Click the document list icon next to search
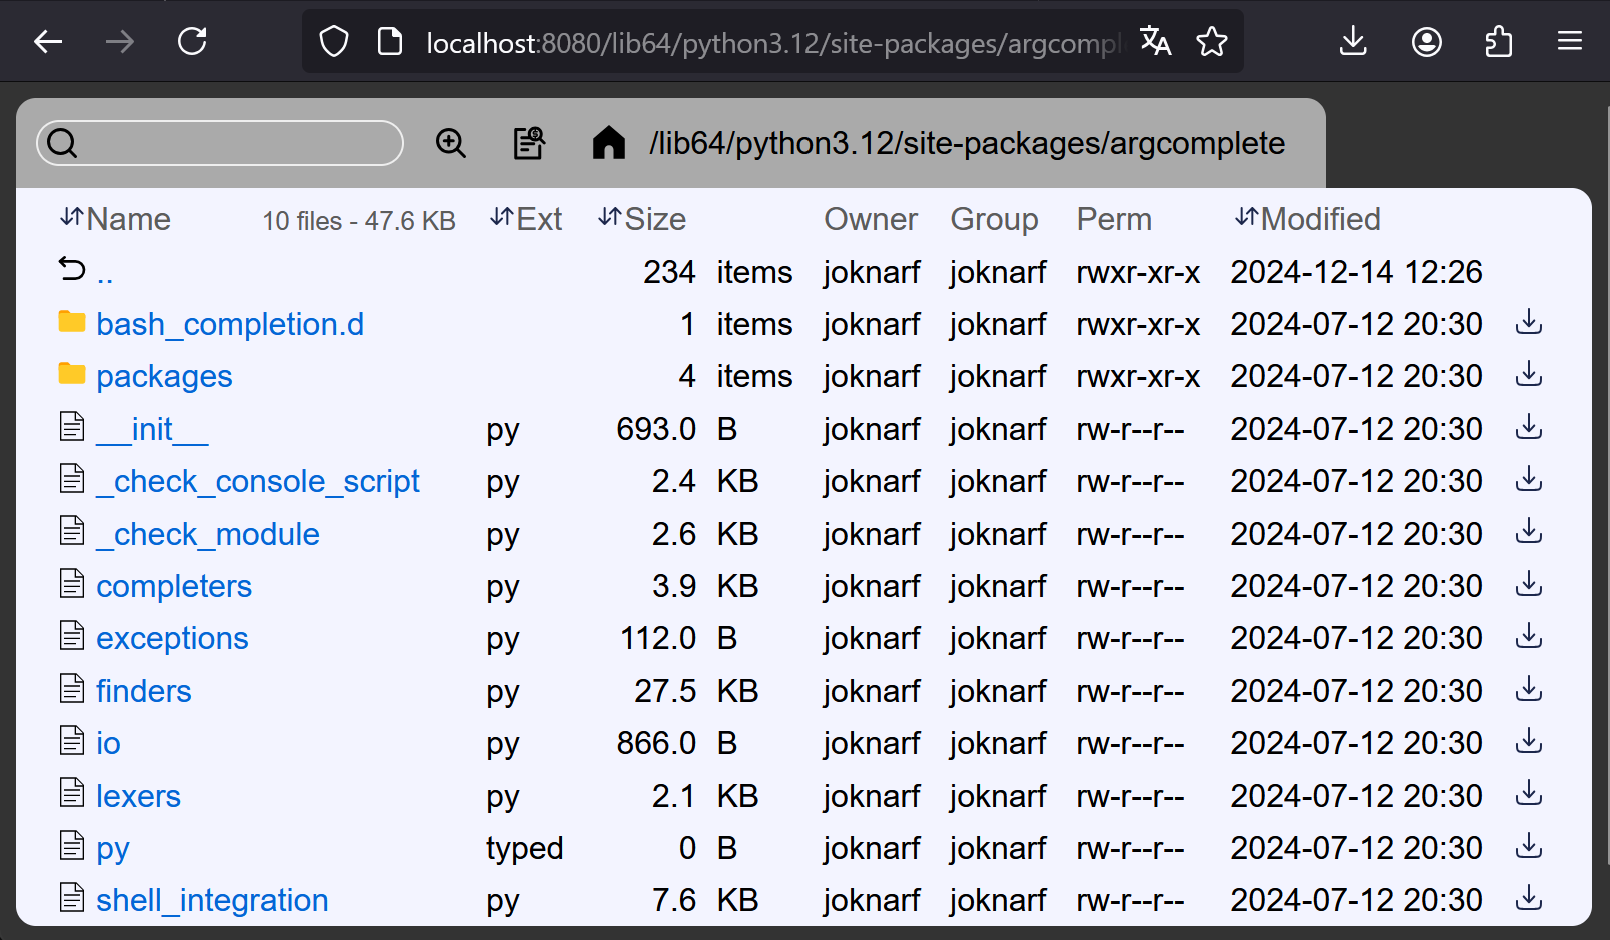 [529, 143]
